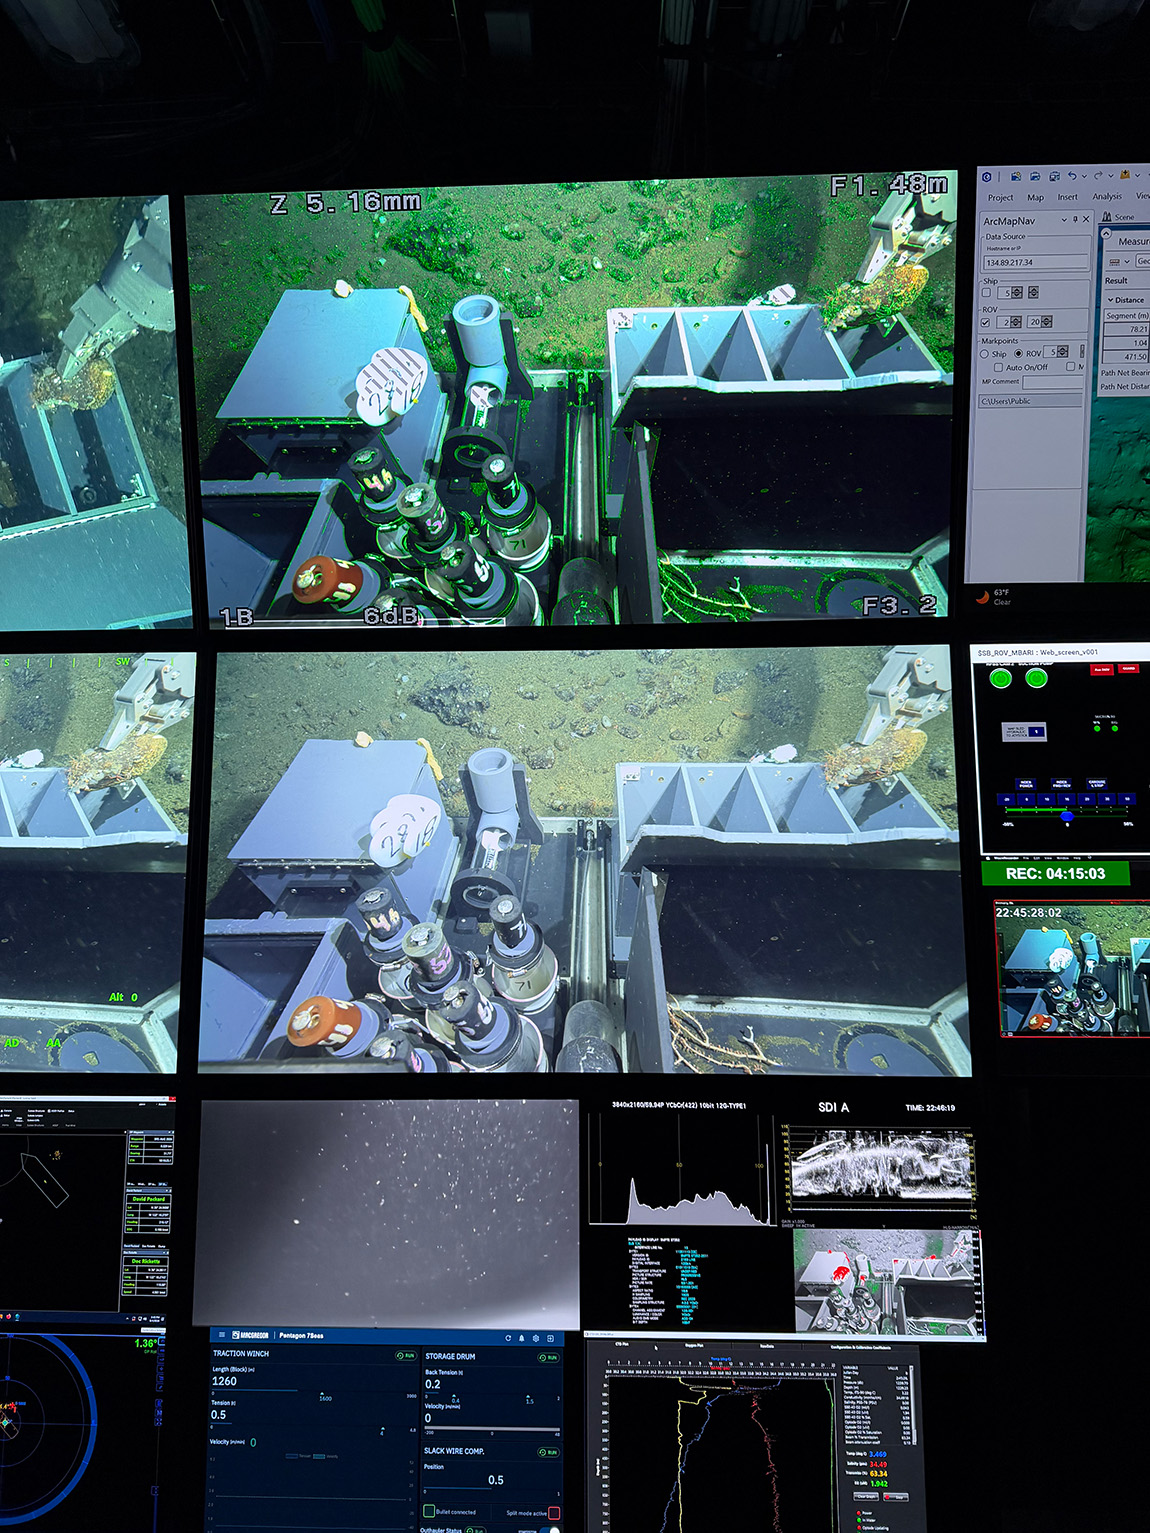Click the C:\Users\Public path field
Viewport: 1150px width, 1533px height.
click(x=1030, y=401)
